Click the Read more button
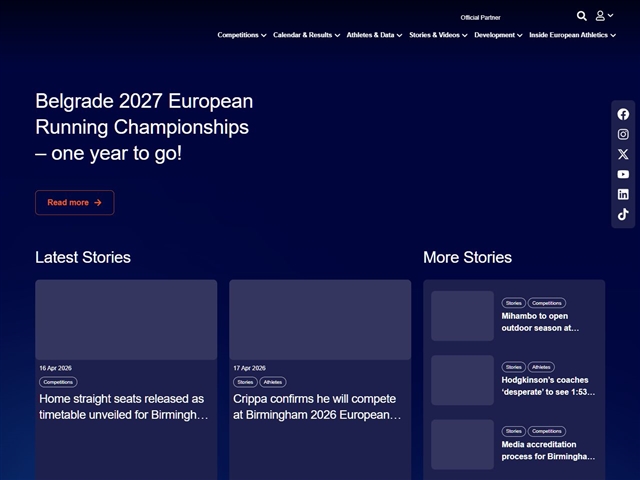The height and width of the screenshot is (480, 640). [75, 202]
